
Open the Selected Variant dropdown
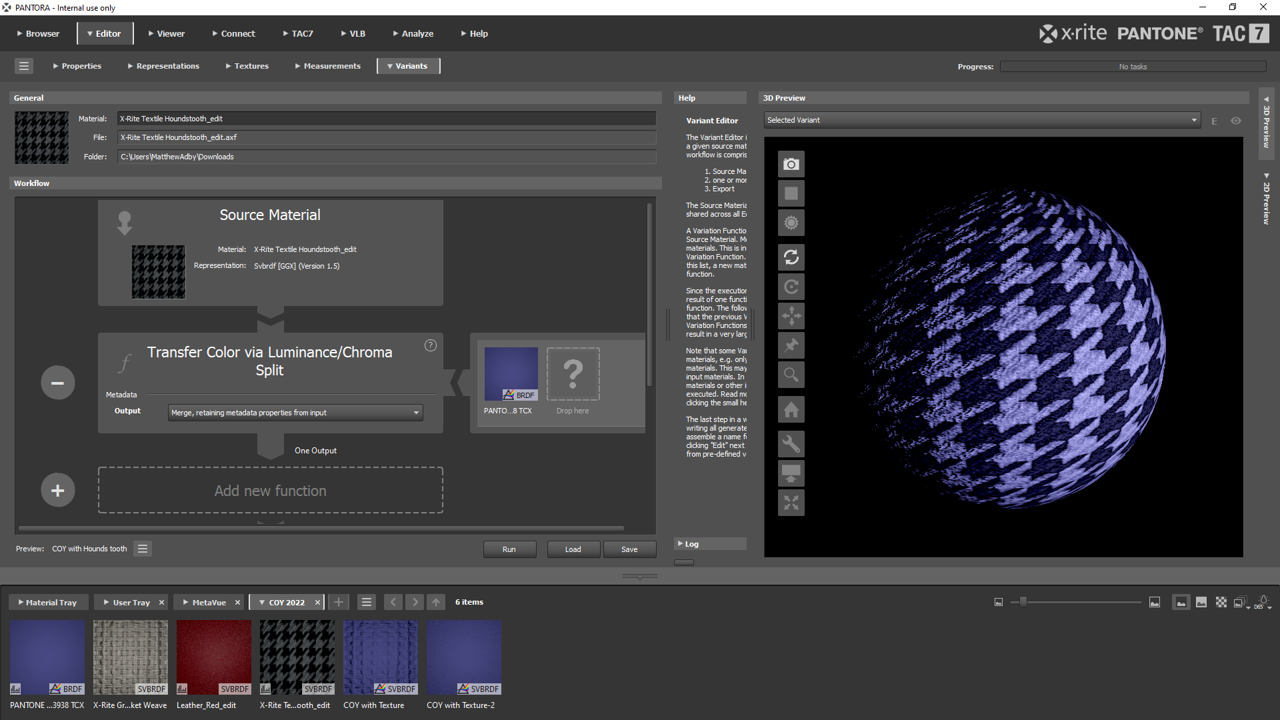(x=982, y=120)
